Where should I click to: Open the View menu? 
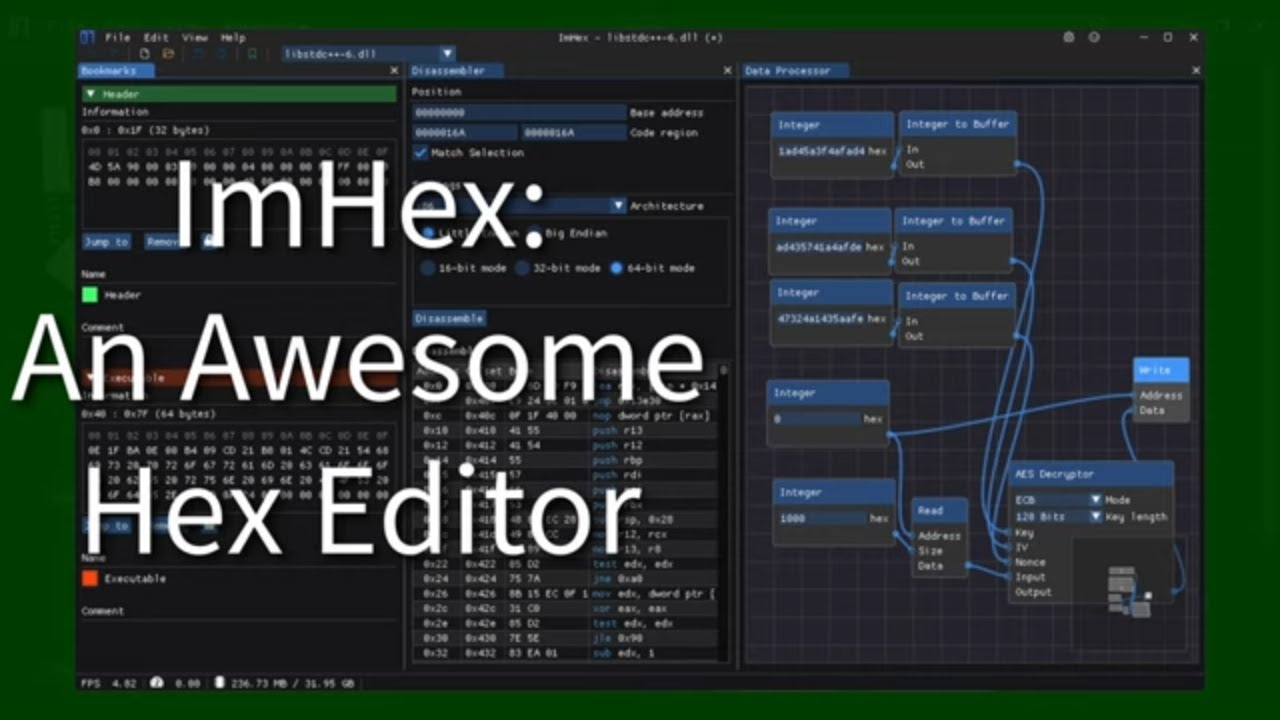point(195,37)
